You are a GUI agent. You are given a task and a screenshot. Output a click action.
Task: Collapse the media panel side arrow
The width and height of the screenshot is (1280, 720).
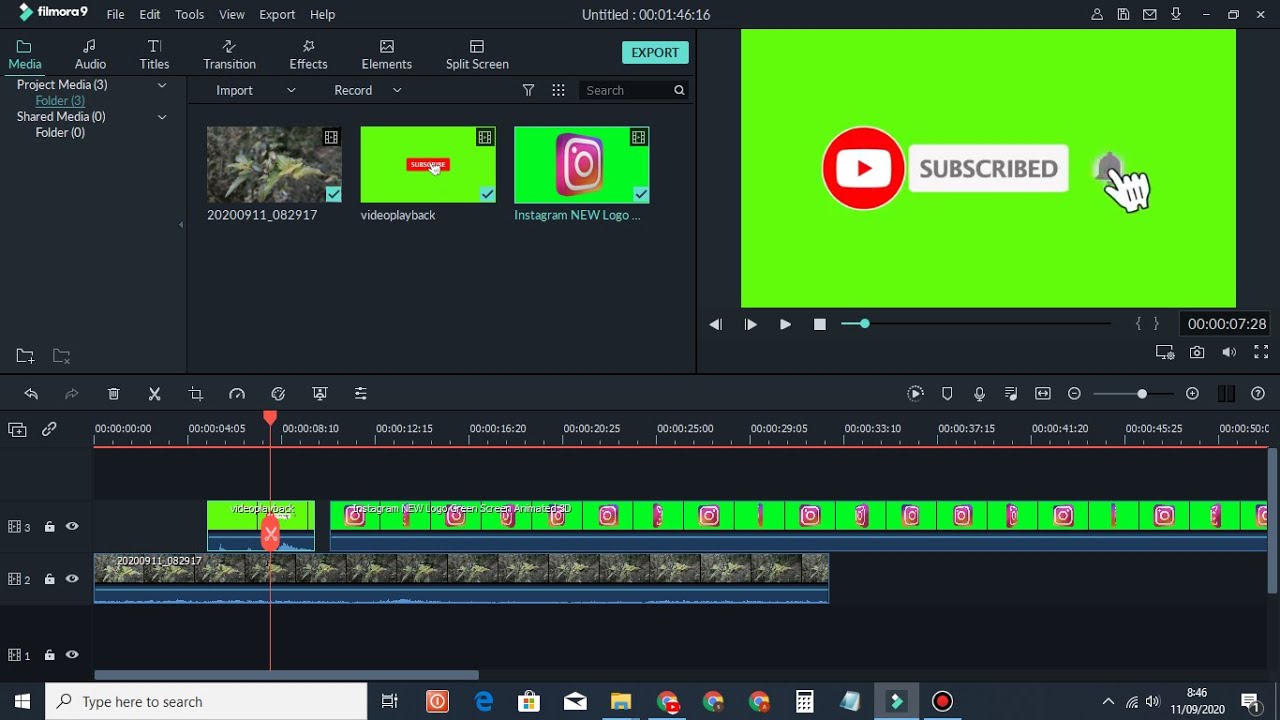[181, 225]
